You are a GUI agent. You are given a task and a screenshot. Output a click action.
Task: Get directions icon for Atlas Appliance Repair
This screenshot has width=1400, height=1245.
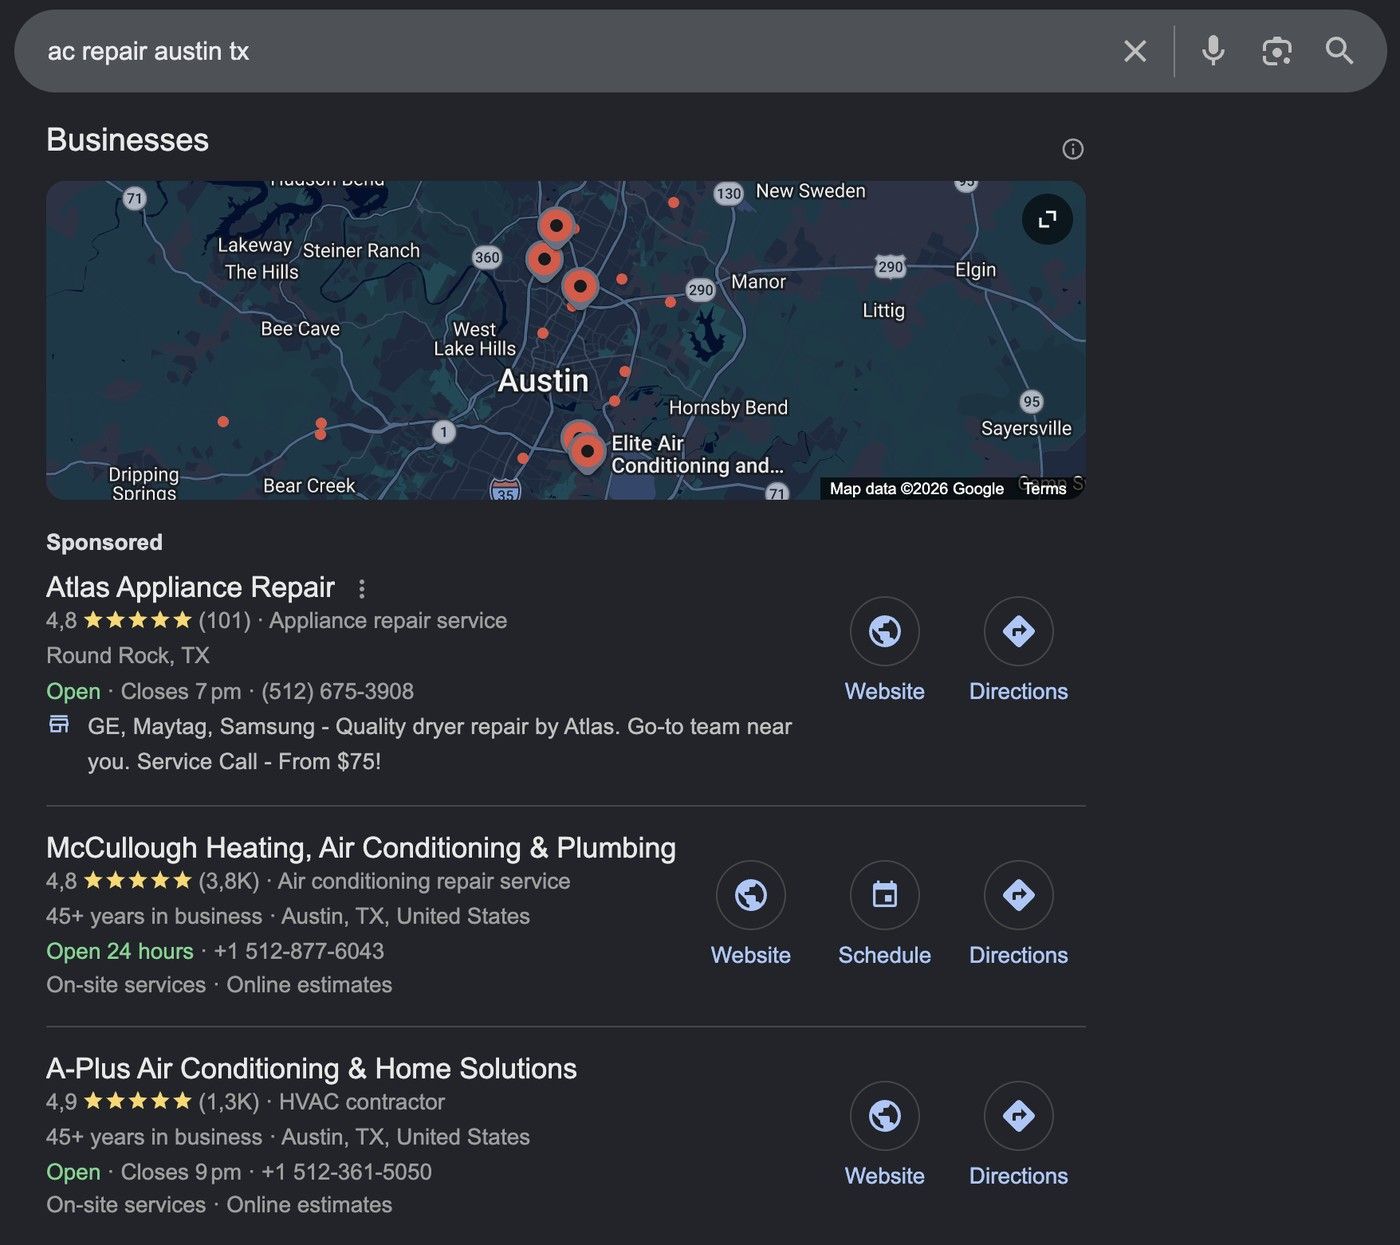1019,631
